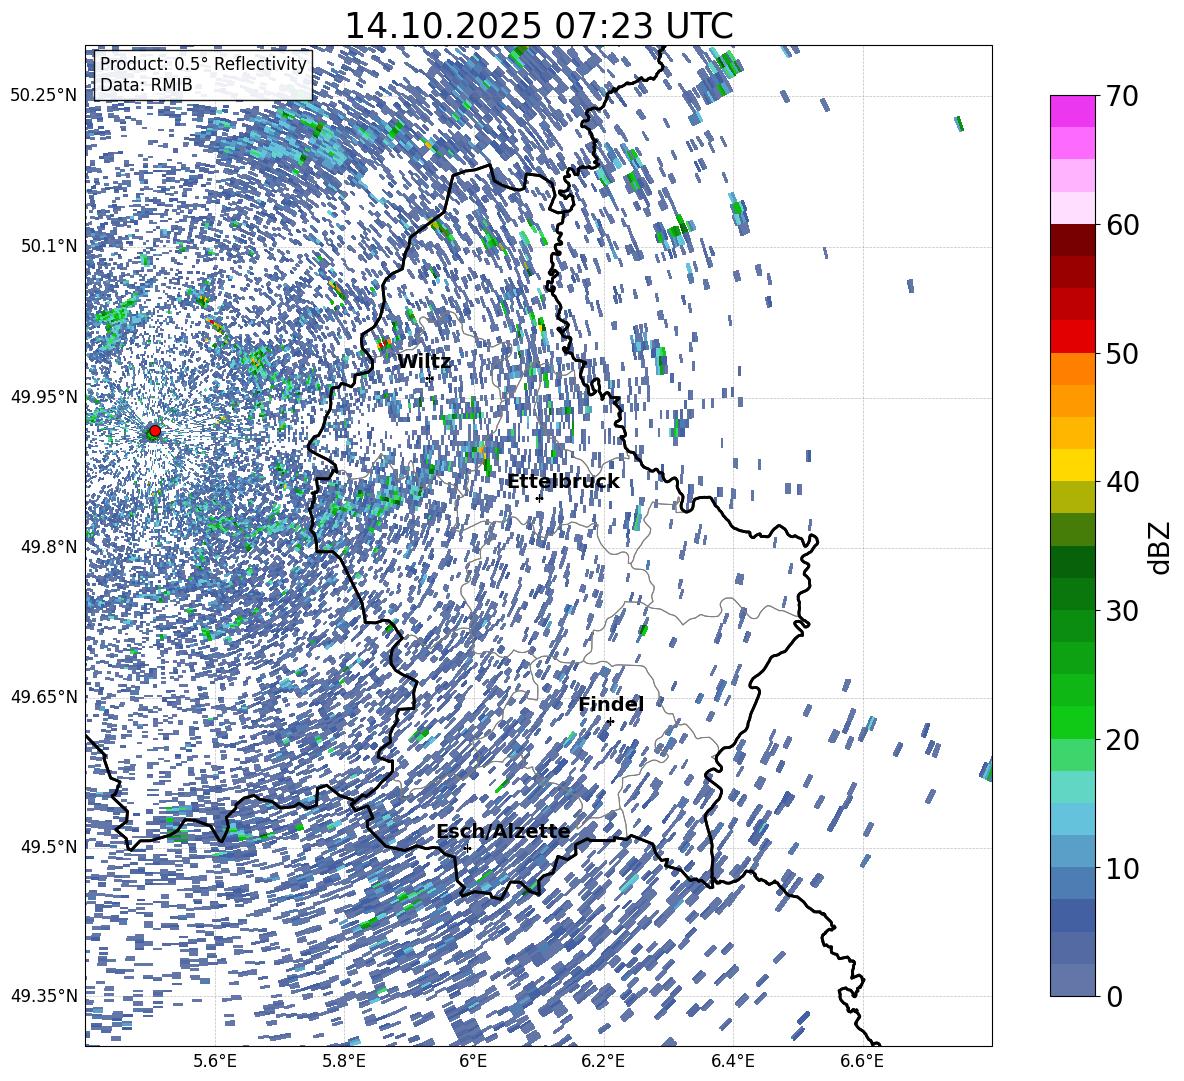Pick the magenta swatch at colorbar top

(x=1073, y=111)
